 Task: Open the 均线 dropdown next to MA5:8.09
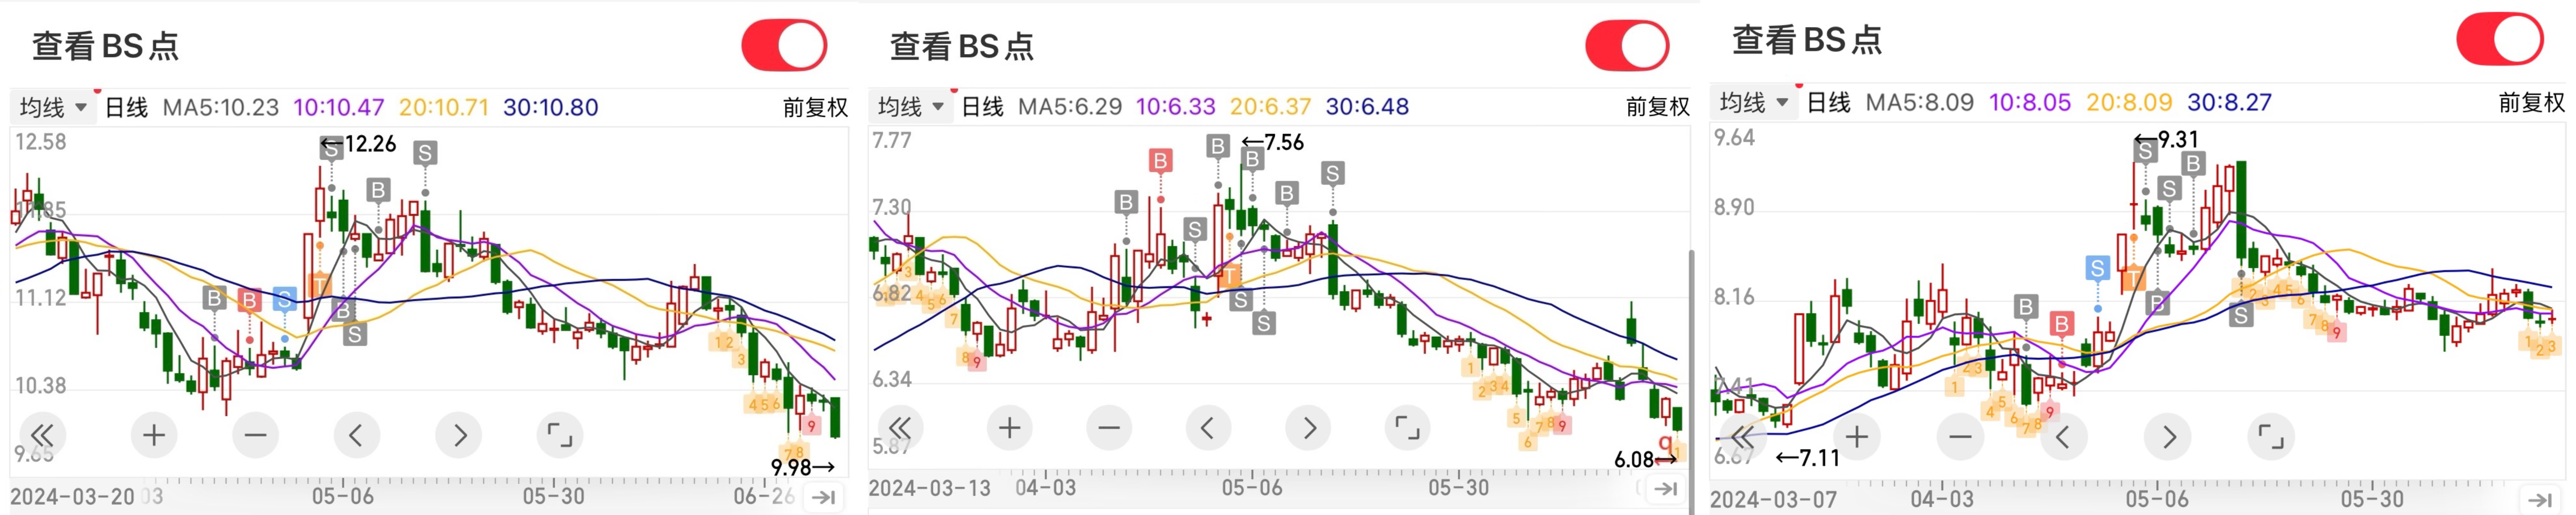click(x=1754, y=102)
